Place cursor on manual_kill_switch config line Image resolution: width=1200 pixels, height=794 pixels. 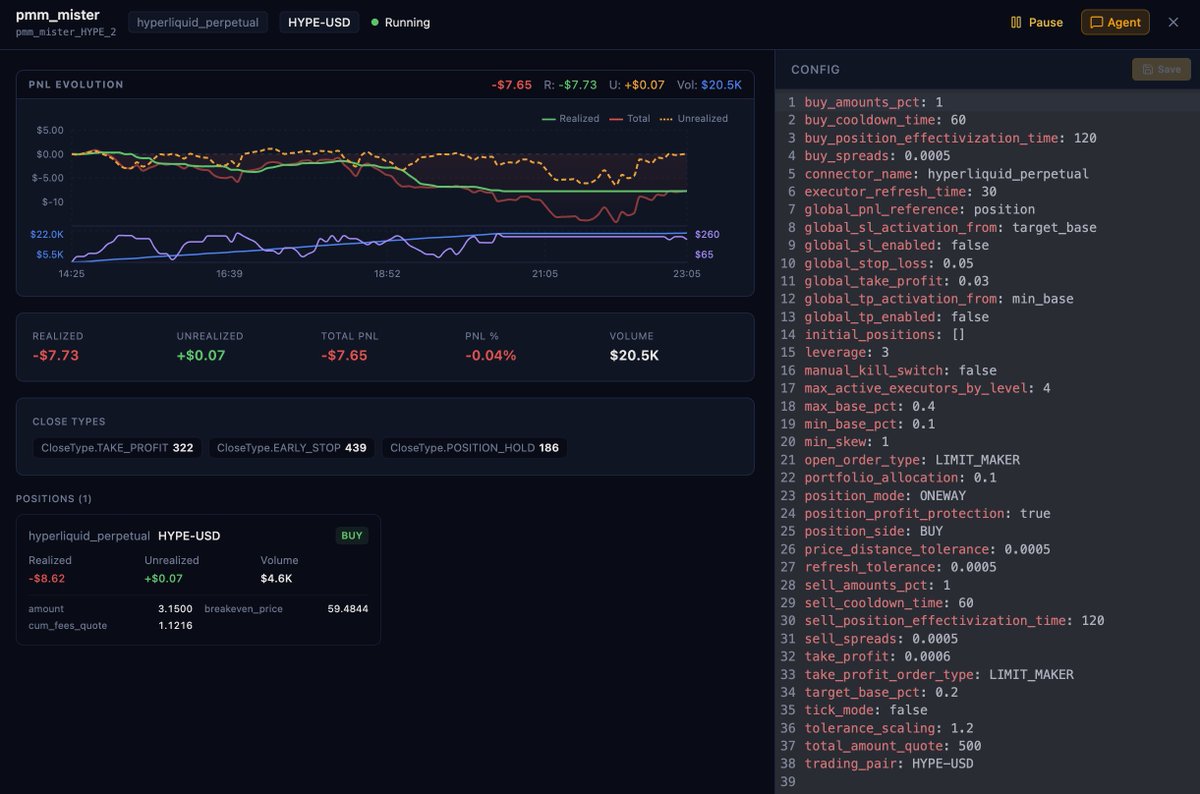[x=900, y=370]
